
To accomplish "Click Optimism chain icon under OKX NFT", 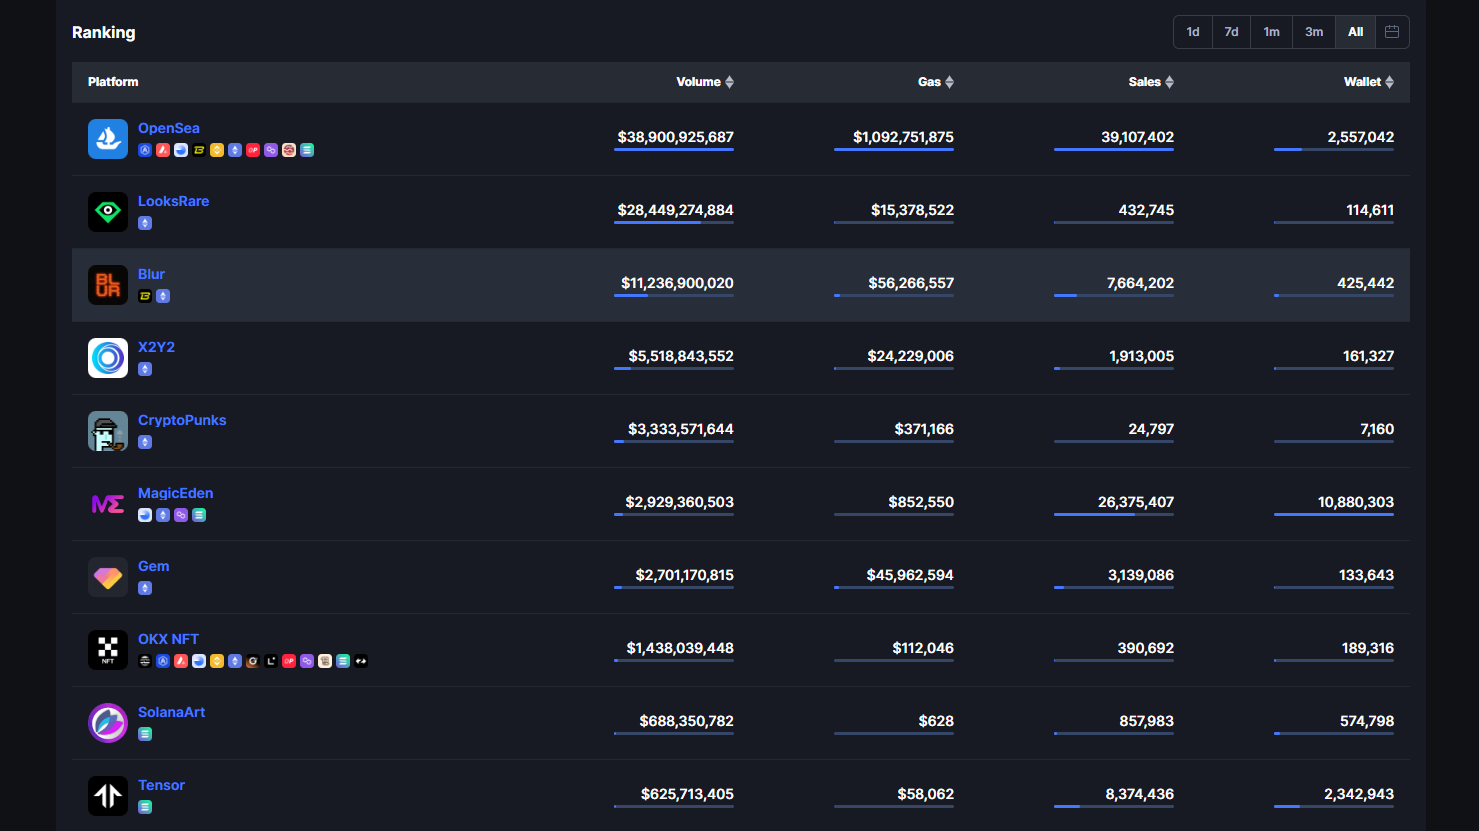I will (289, 661).
